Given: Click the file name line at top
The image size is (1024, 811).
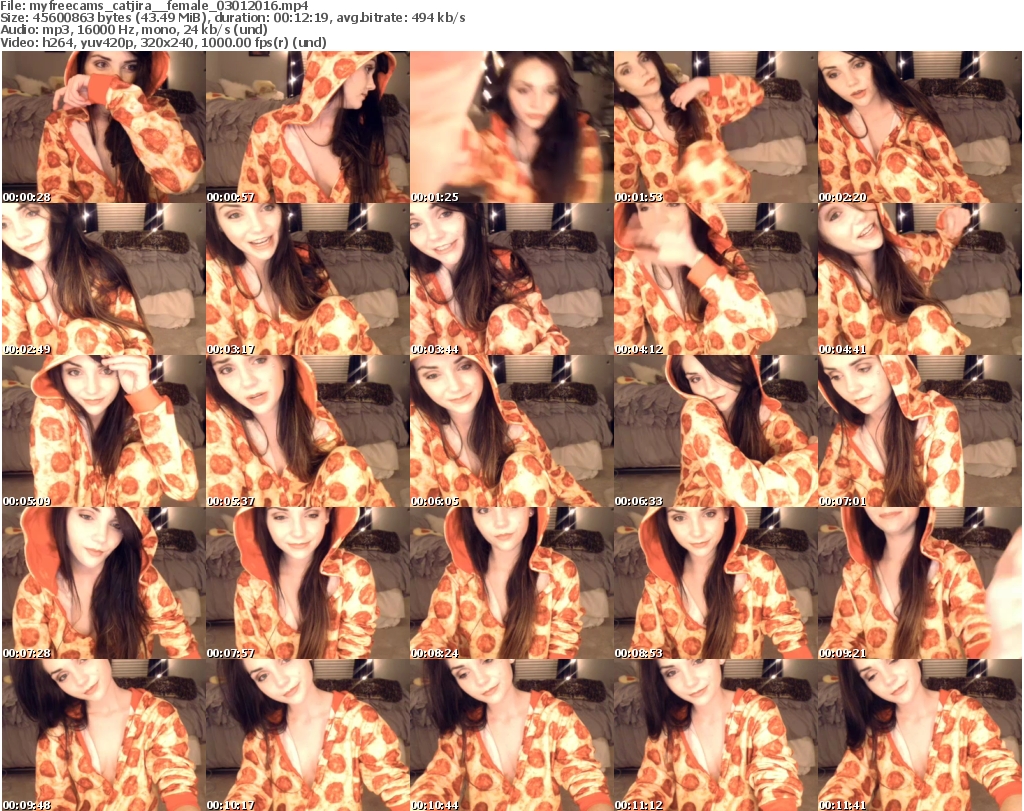Looking at the screenshot, I should click(154, 6).
